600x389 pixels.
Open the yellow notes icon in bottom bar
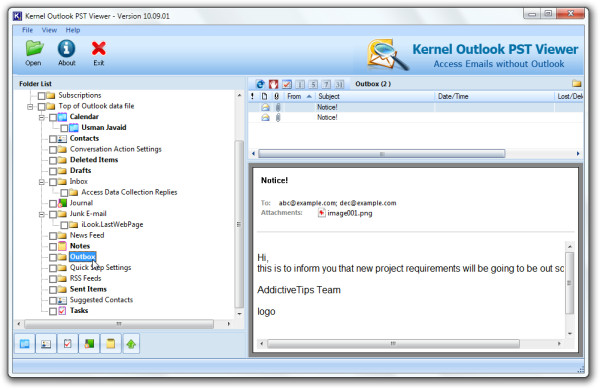point(111,344)
